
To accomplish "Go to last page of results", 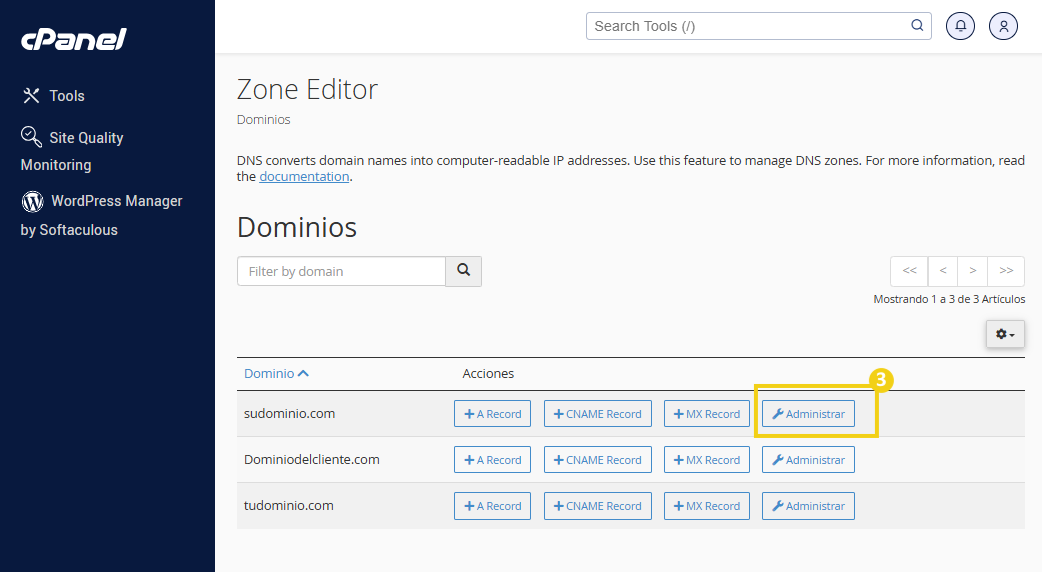I will [1006, 270].
